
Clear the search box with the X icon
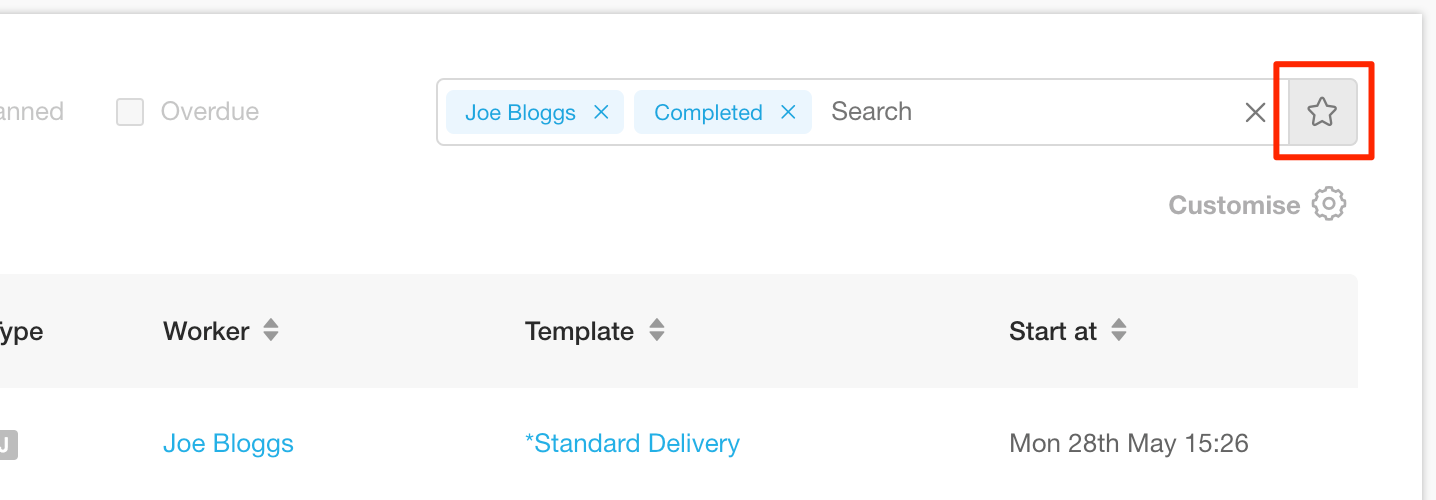1255,113
